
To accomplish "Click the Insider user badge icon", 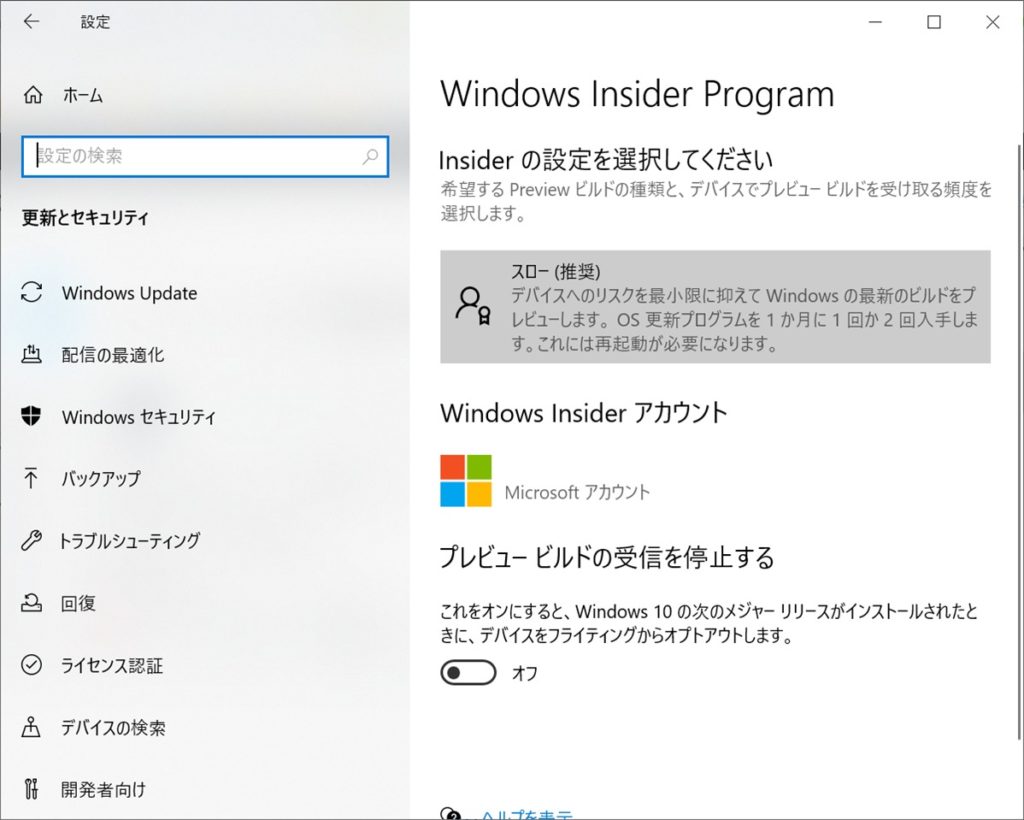I will [473, 306].
